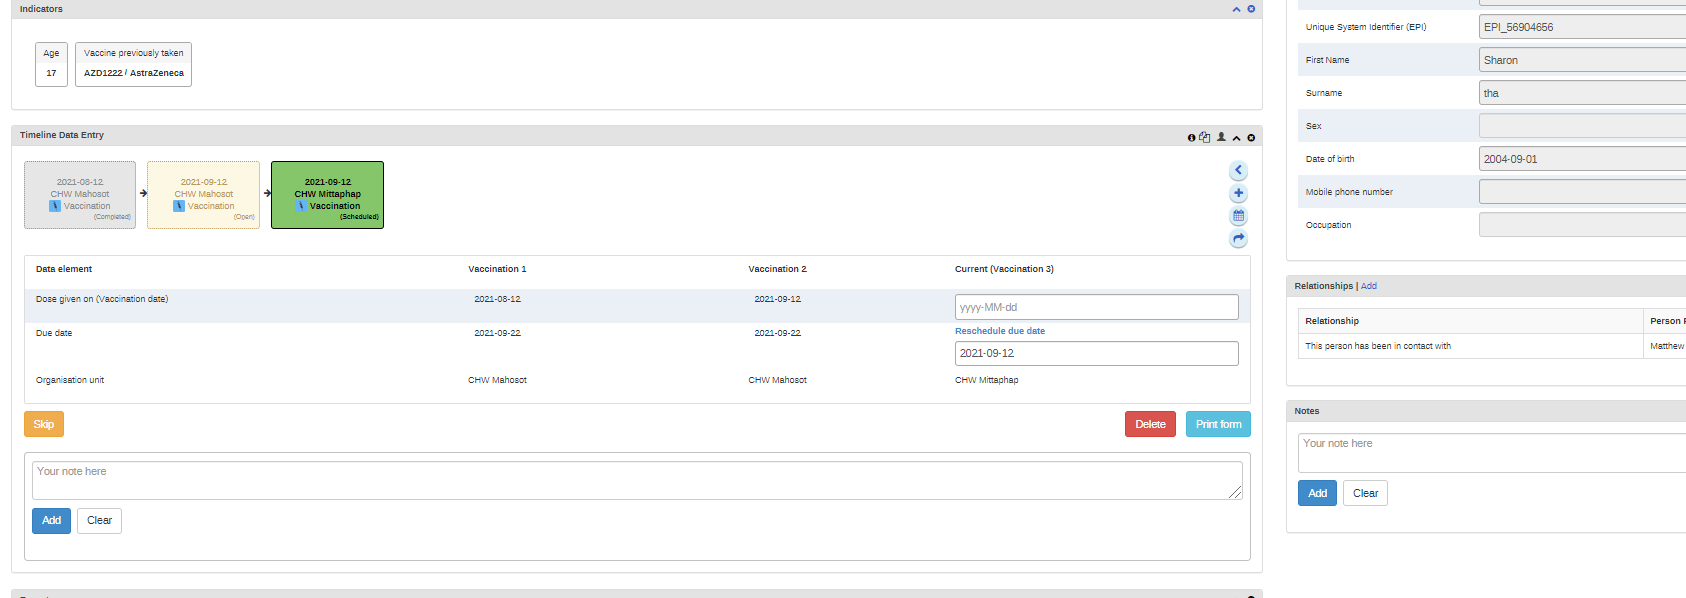Open info icon in Timeline Data Entry header
This screenshot has height=598, width=1686.
(x=1191, y=138)
